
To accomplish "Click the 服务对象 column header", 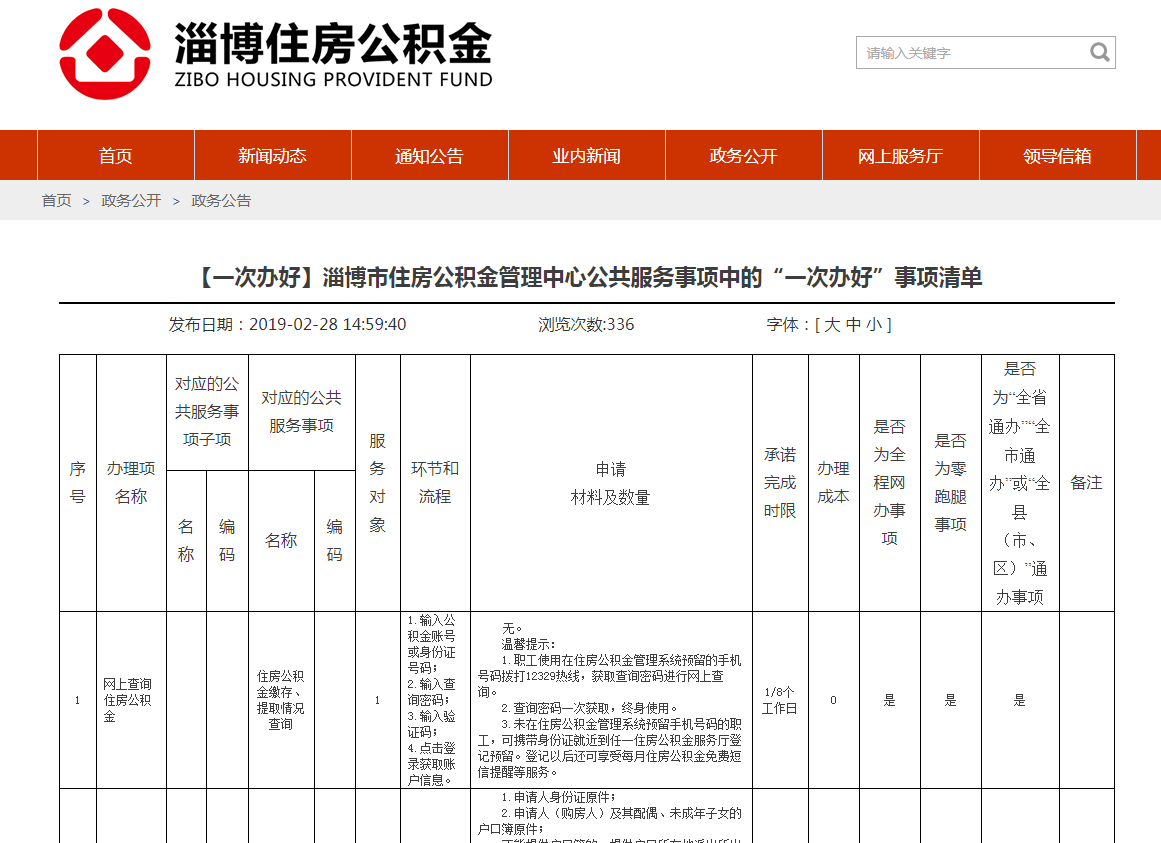I will click(378, 483).
